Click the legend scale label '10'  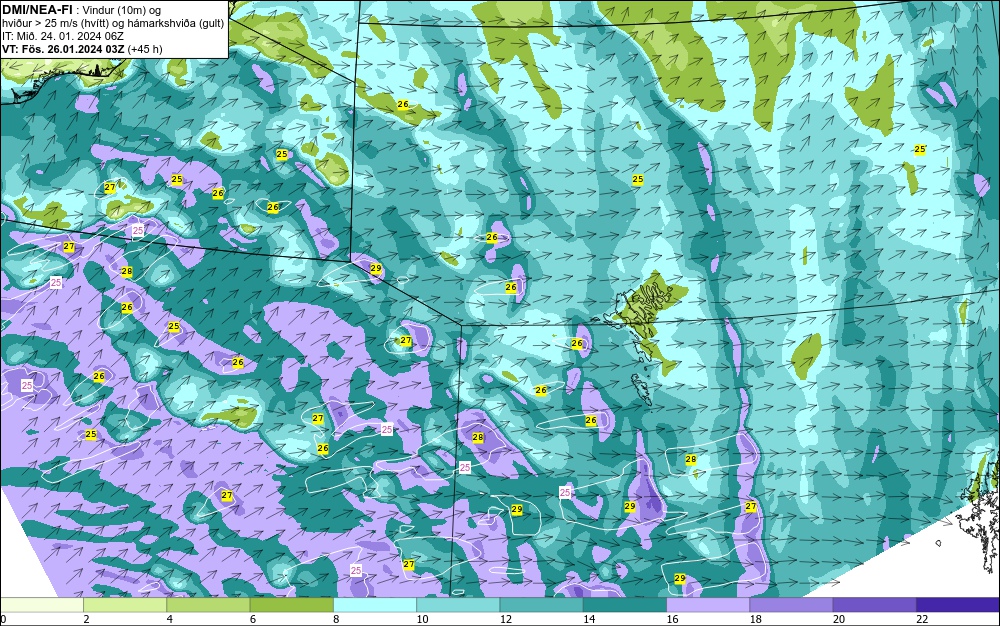coord(422,619)
